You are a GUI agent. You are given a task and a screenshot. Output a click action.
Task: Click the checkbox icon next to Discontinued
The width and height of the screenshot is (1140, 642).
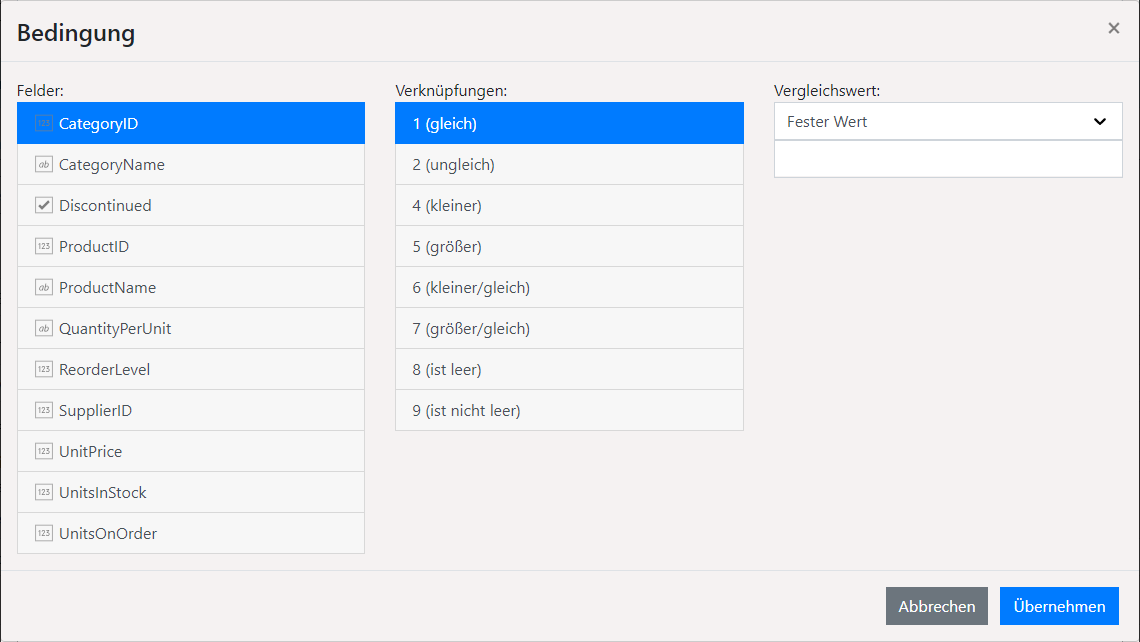click(43, 206)
